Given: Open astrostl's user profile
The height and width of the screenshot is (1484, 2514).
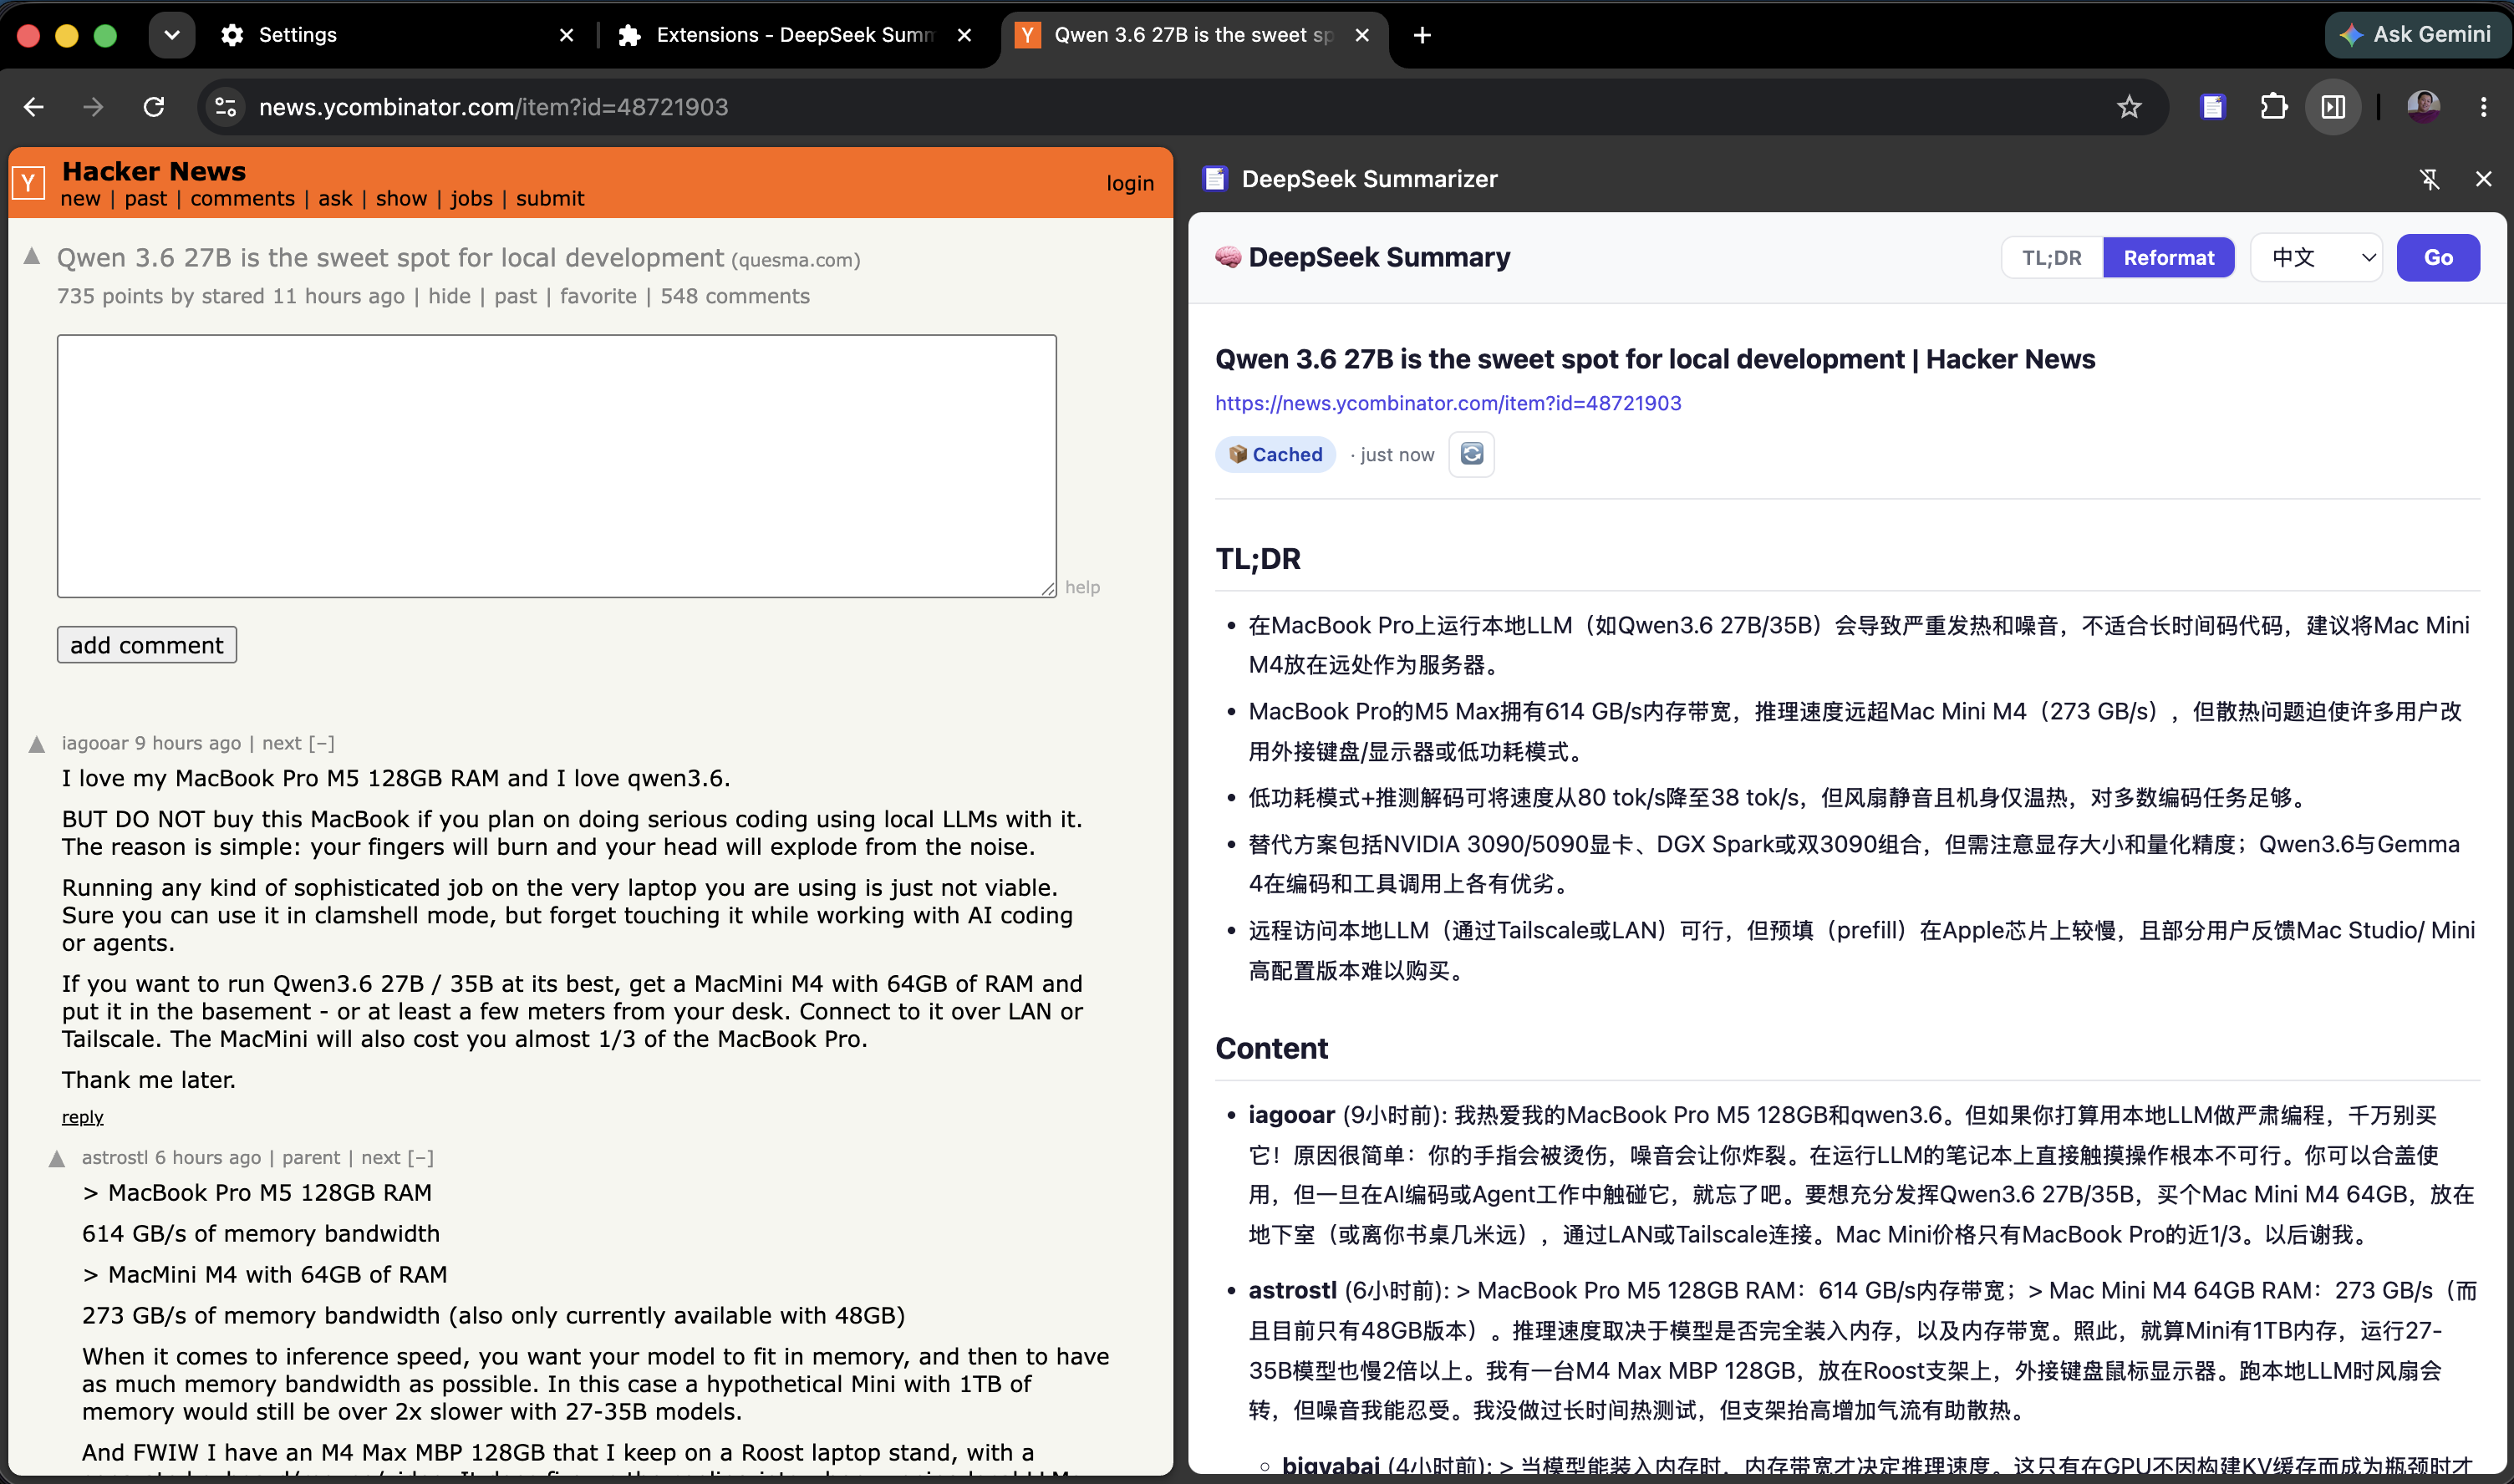Looking at the screenshot, I should click(115, 1157).
